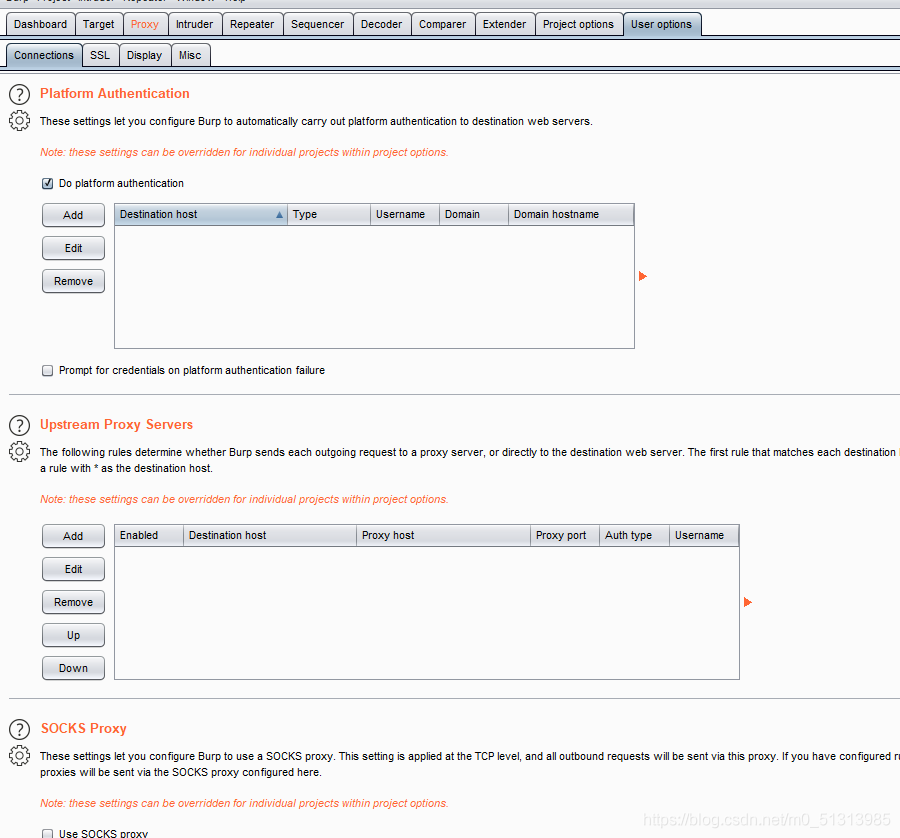900x838 pixels.
Task: Sort by Proxy host column header
Action: (444, 536)
